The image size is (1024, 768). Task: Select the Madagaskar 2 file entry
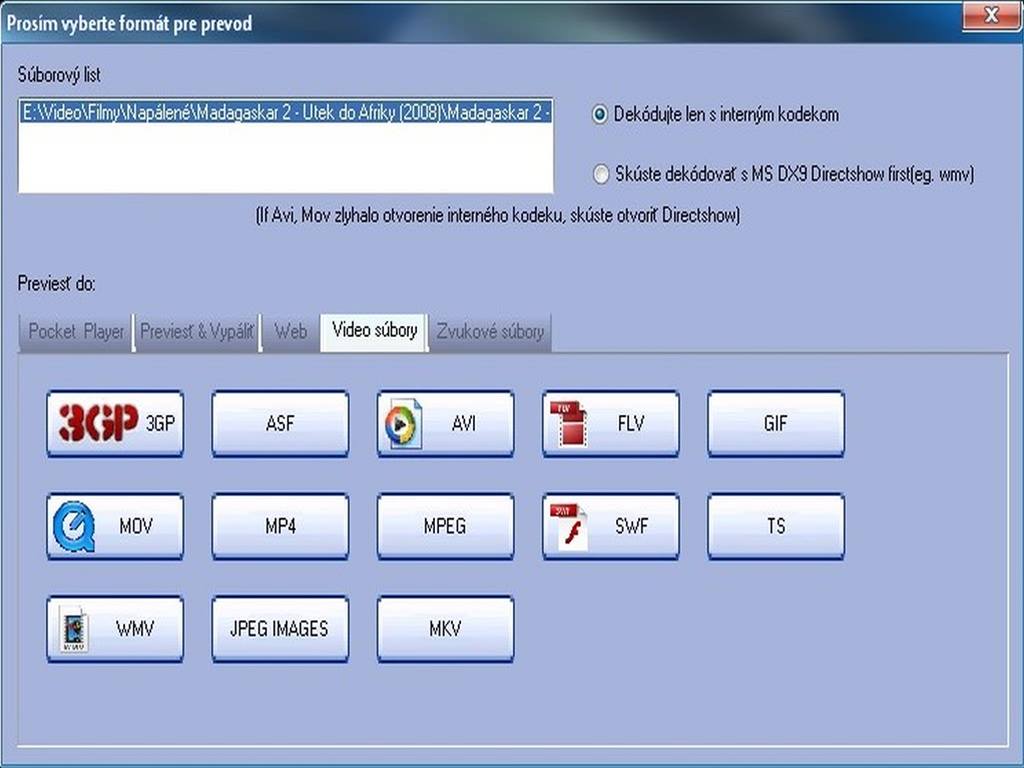286,113
